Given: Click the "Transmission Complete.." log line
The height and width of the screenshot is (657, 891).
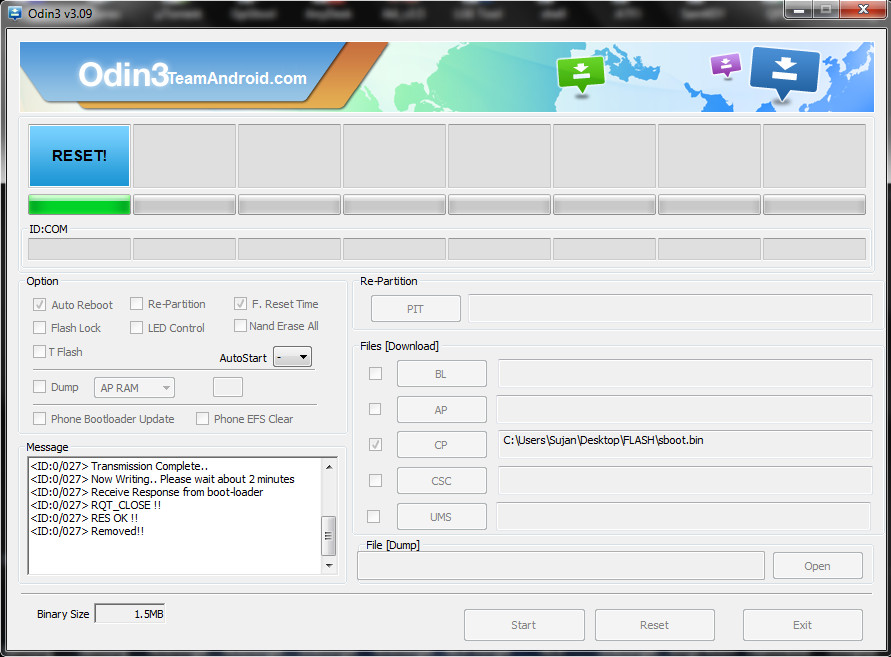Looking at the screenshot, I should (119, 466).
